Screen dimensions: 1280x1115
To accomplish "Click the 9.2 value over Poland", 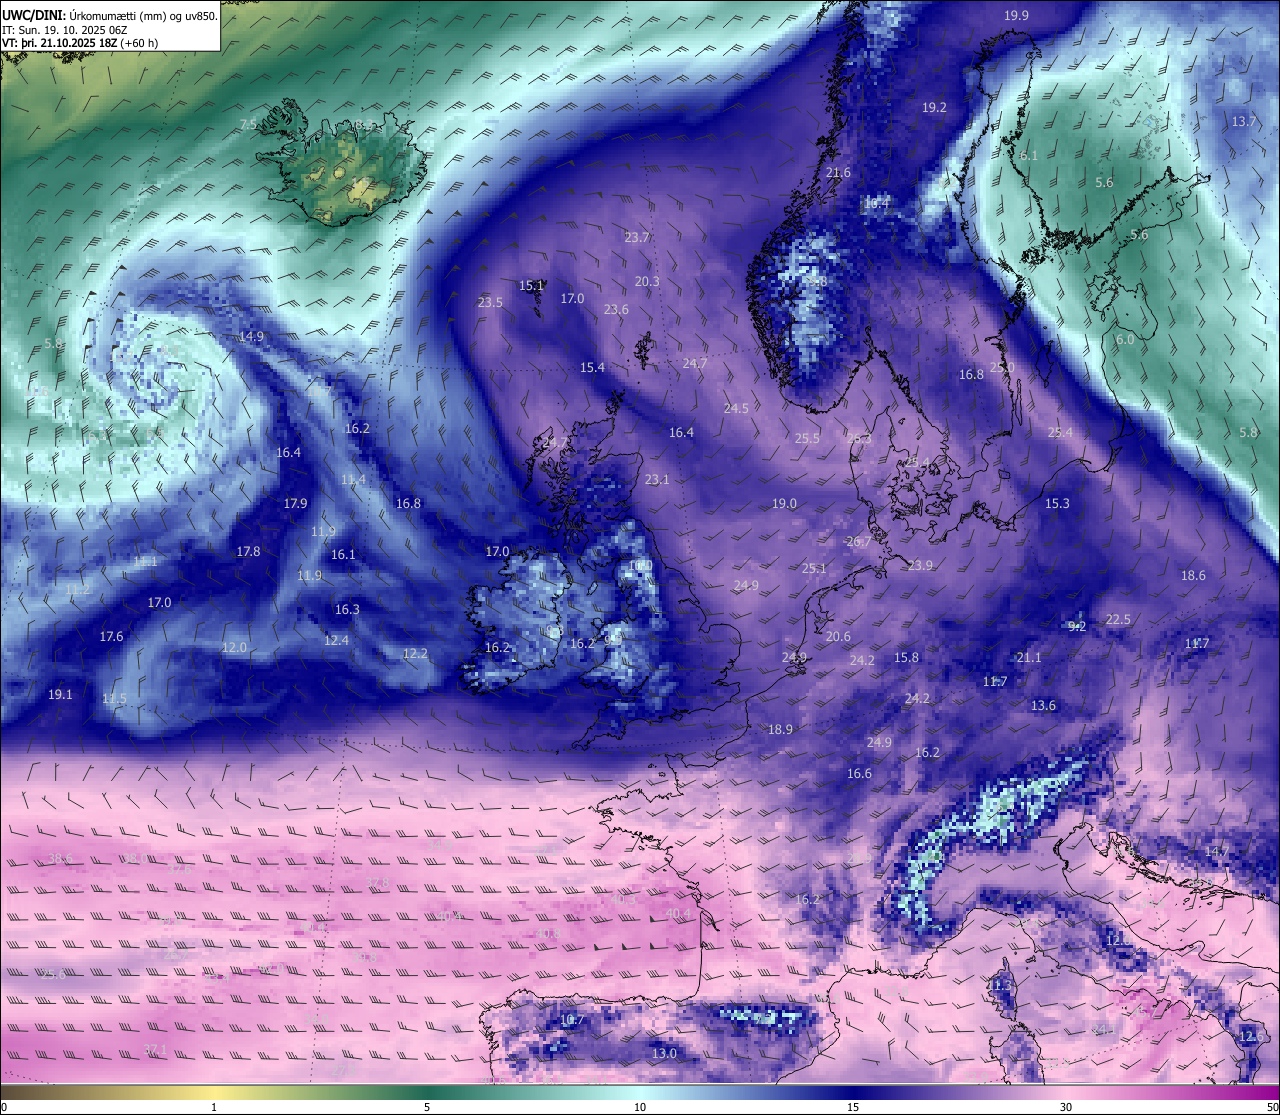I will click(x=1077, y=626).
